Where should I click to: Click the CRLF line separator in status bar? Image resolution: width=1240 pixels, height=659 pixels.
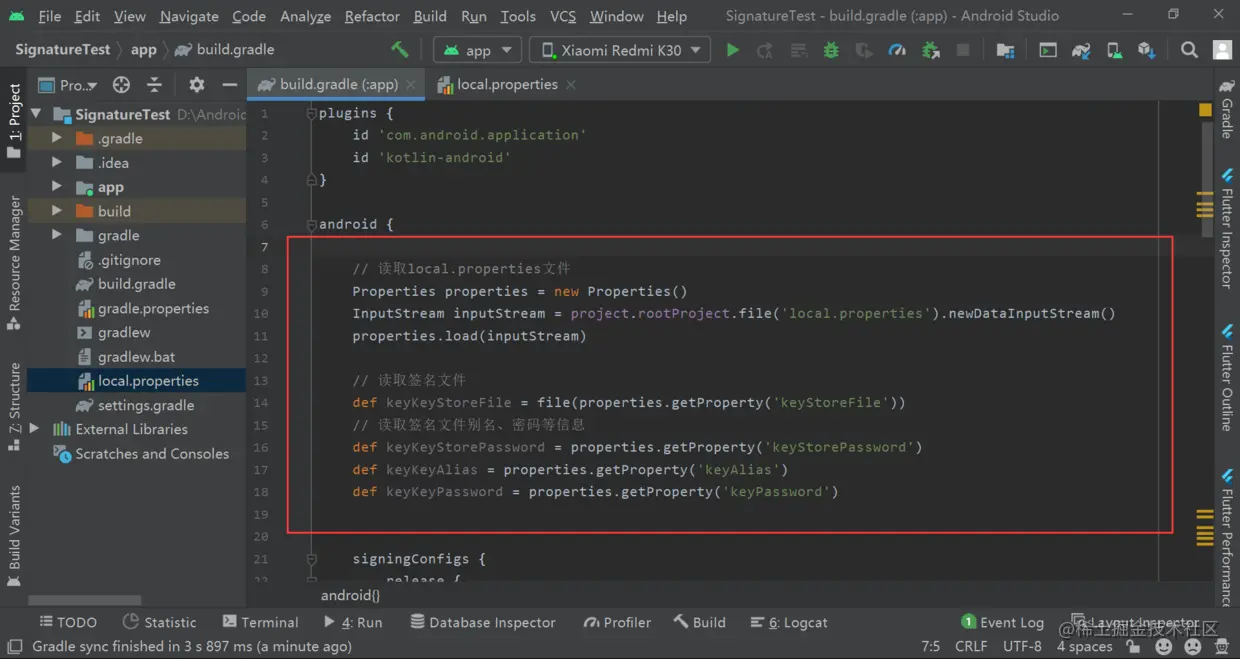[971, 647]
